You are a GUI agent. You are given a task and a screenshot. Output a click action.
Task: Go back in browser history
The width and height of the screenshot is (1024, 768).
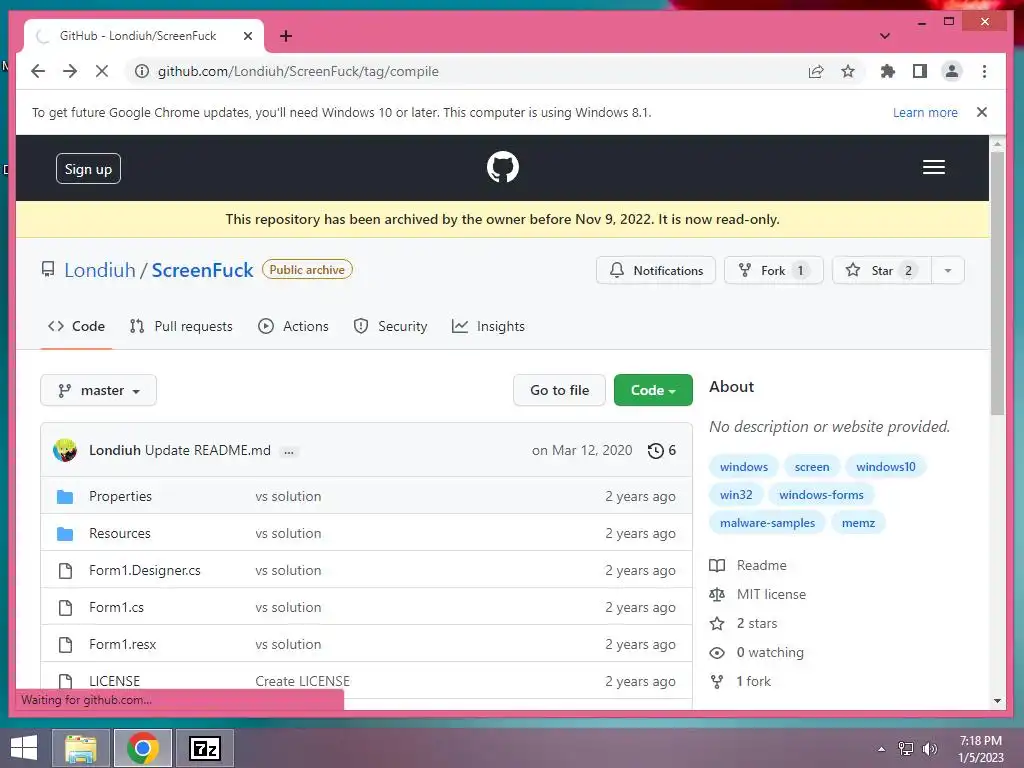(x=38, y=71)
